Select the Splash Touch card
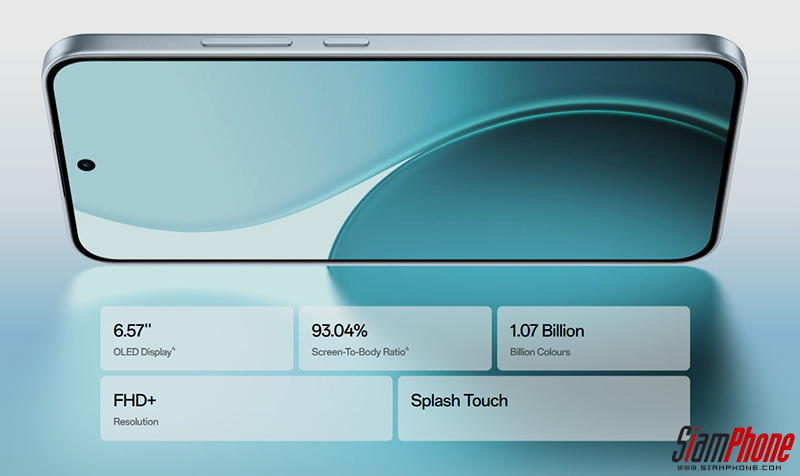Viewport: 800px width, 476px height. pyautogui.click(x=544, y=409)
